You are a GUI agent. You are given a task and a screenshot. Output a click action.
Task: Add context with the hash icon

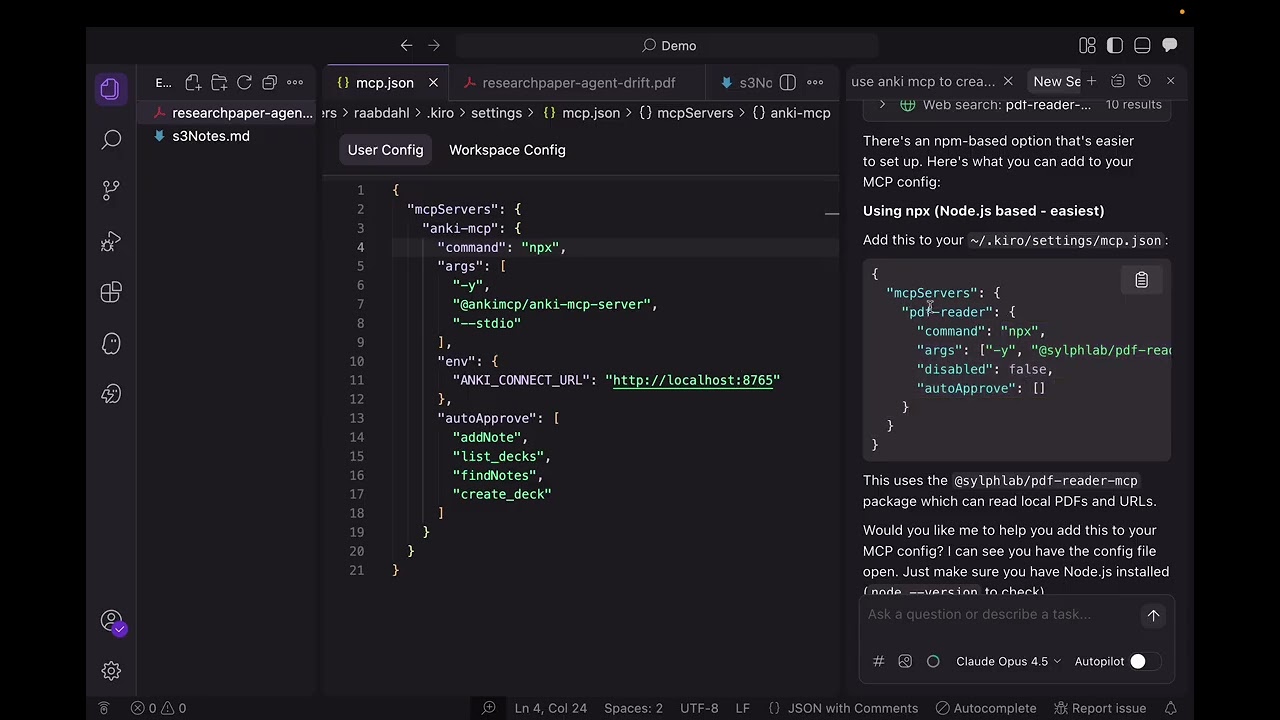878,661
